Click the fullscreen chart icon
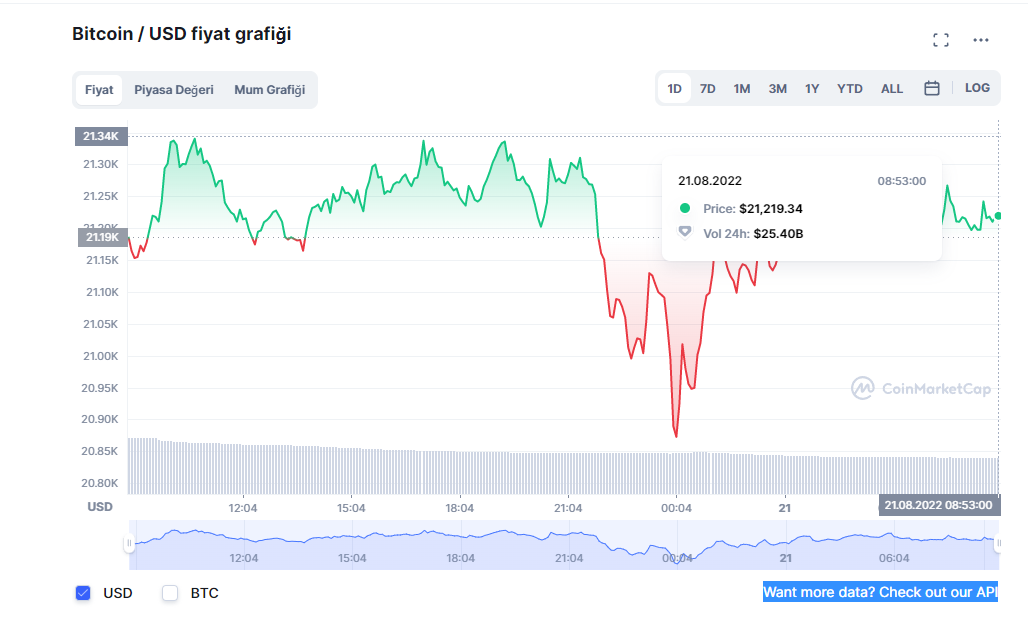 [x=940, y=40]
